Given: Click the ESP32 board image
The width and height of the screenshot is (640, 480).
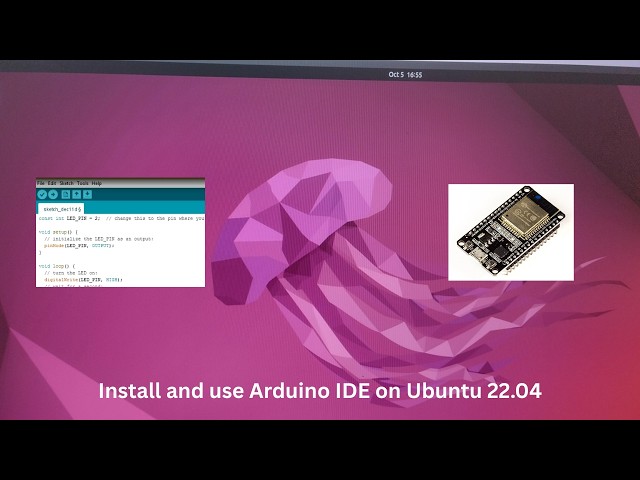Looking at the screenshot, I should pyautogui.click(x=511, y=232).
